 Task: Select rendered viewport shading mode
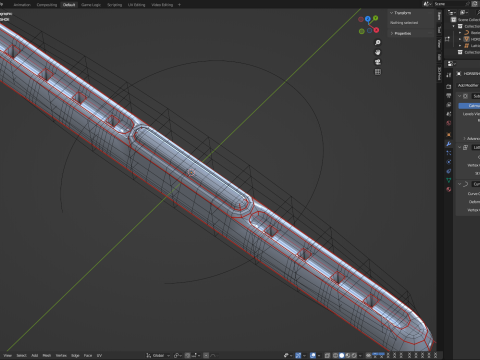(354, 355)
